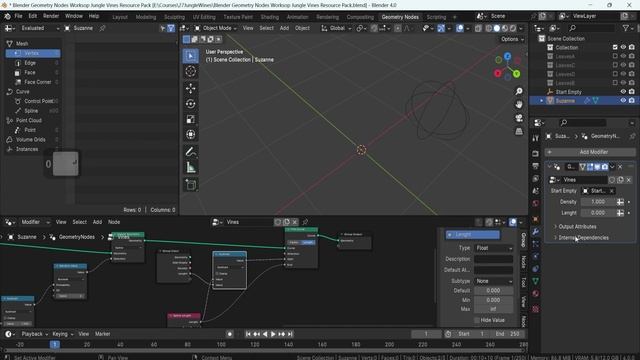
Task: Expand the Output Attributes panel
Action: point(577,227)
